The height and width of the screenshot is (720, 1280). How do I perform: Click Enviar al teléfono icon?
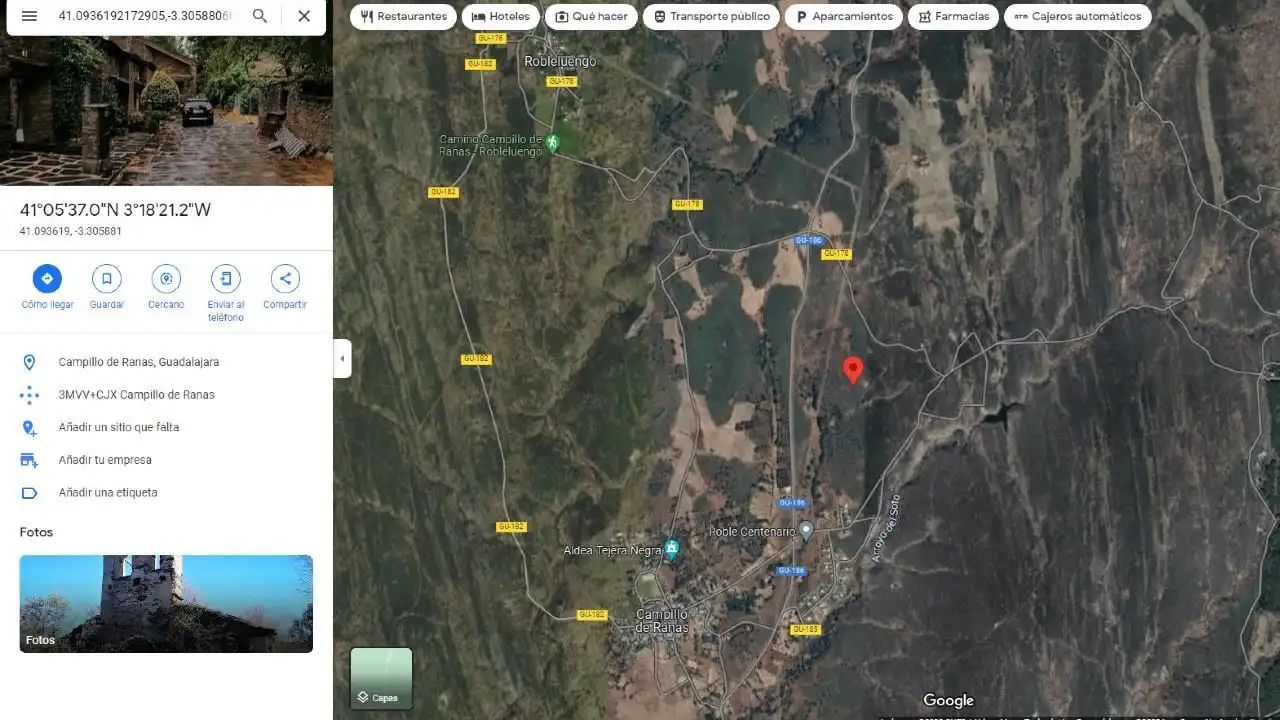[226, 279]
